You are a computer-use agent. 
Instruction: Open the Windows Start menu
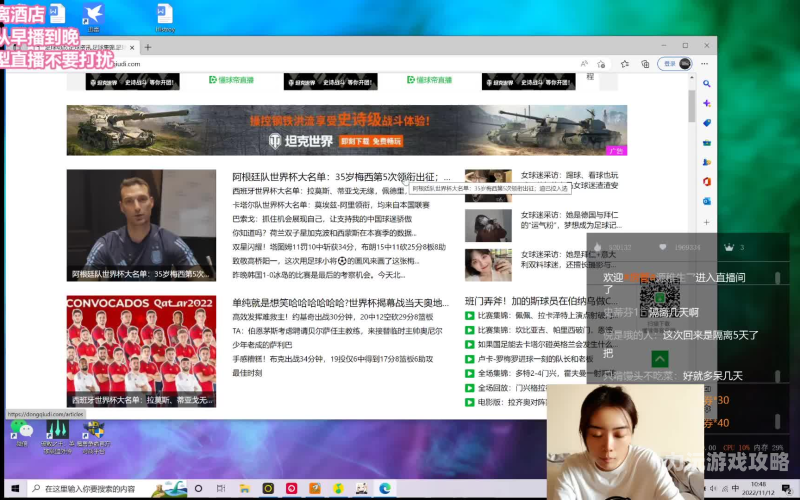point(15,489)
